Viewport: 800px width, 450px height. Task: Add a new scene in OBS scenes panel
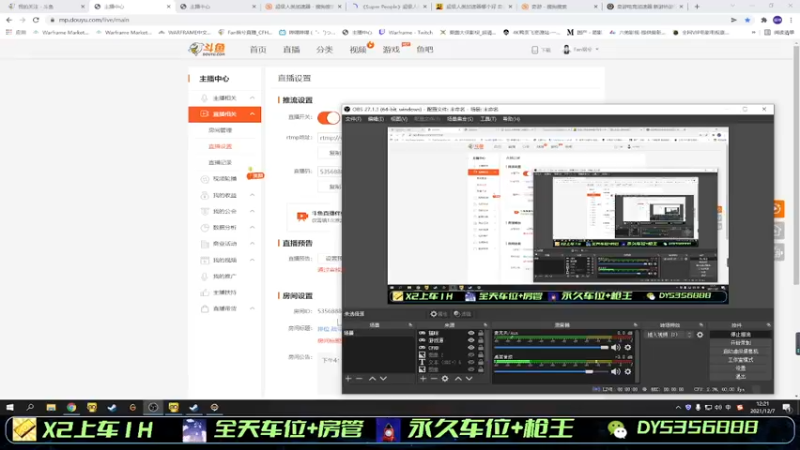click(348, 379)
